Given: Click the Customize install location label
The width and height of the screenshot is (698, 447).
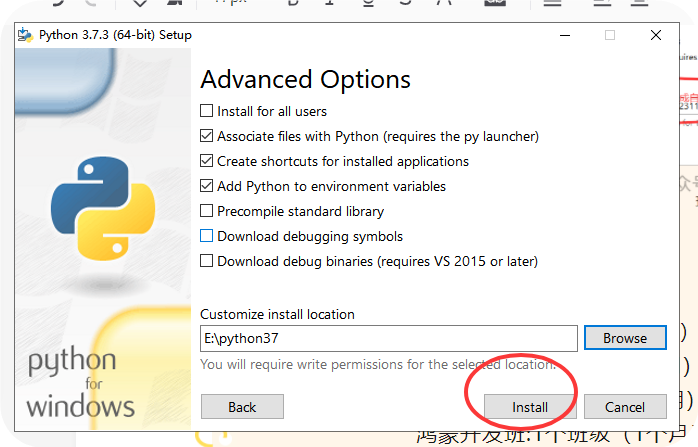Looking at the screenshot, I should coord(277,314).
